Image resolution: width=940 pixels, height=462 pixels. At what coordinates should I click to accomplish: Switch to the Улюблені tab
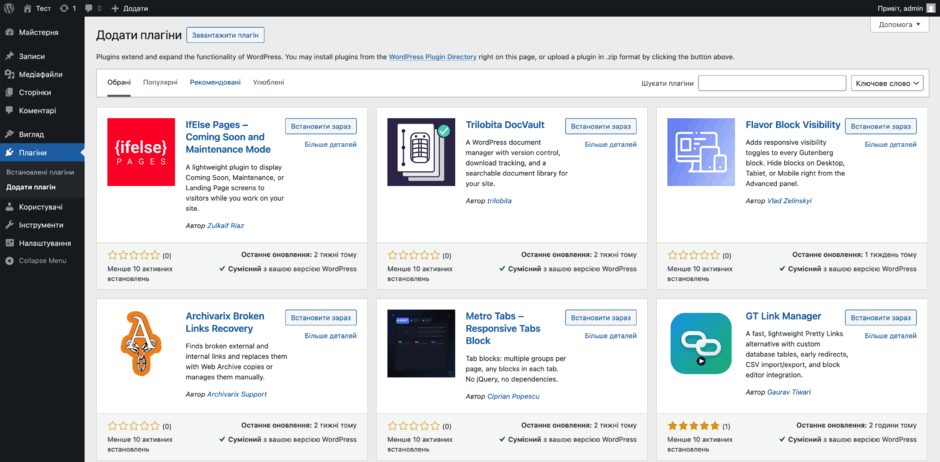269,82
